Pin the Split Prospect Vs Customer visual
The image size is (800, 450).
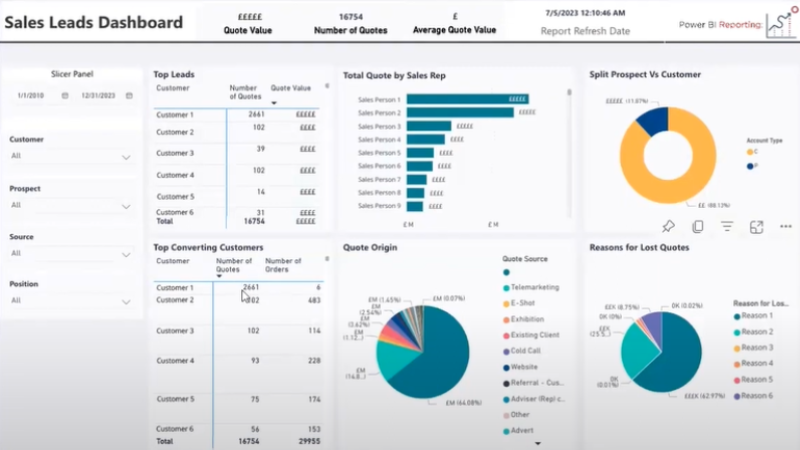668,226
